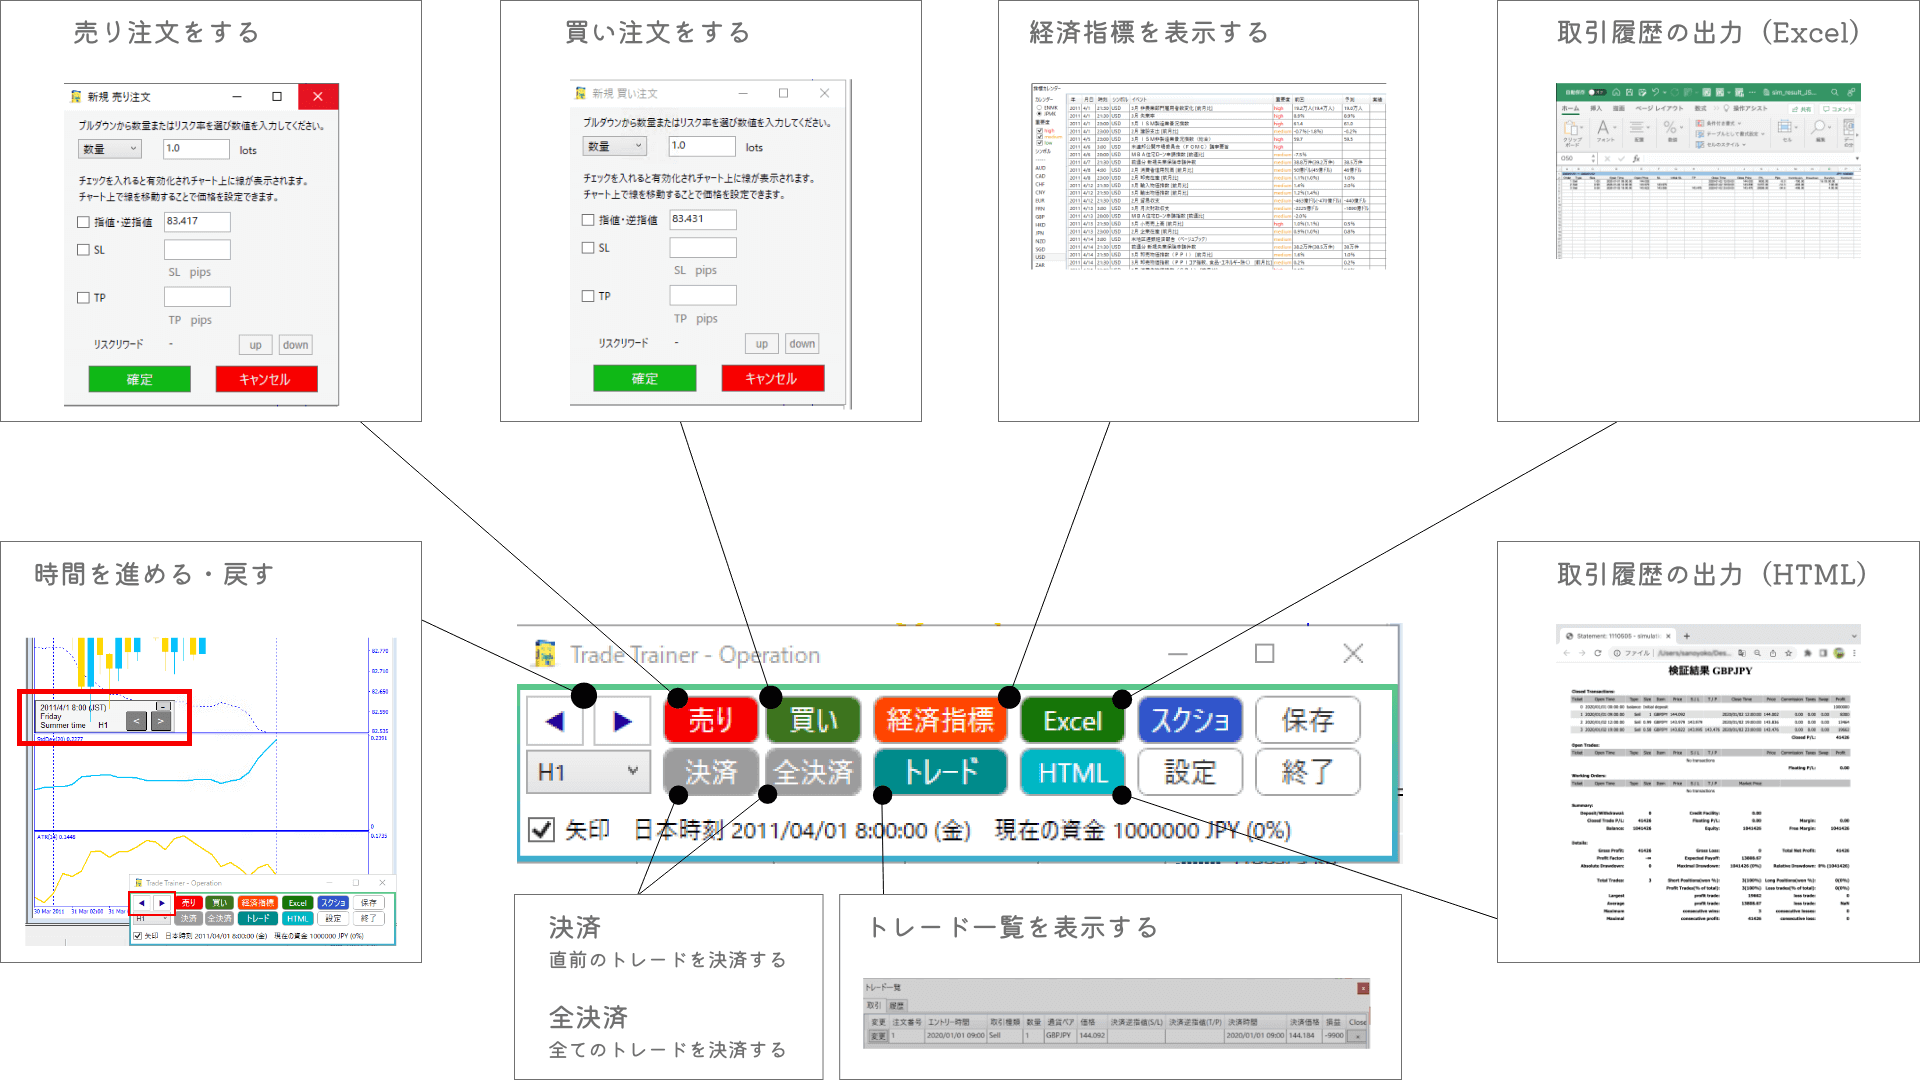Toggle 矢印 checkbox in small Operation panel on chart

[137, 936]
